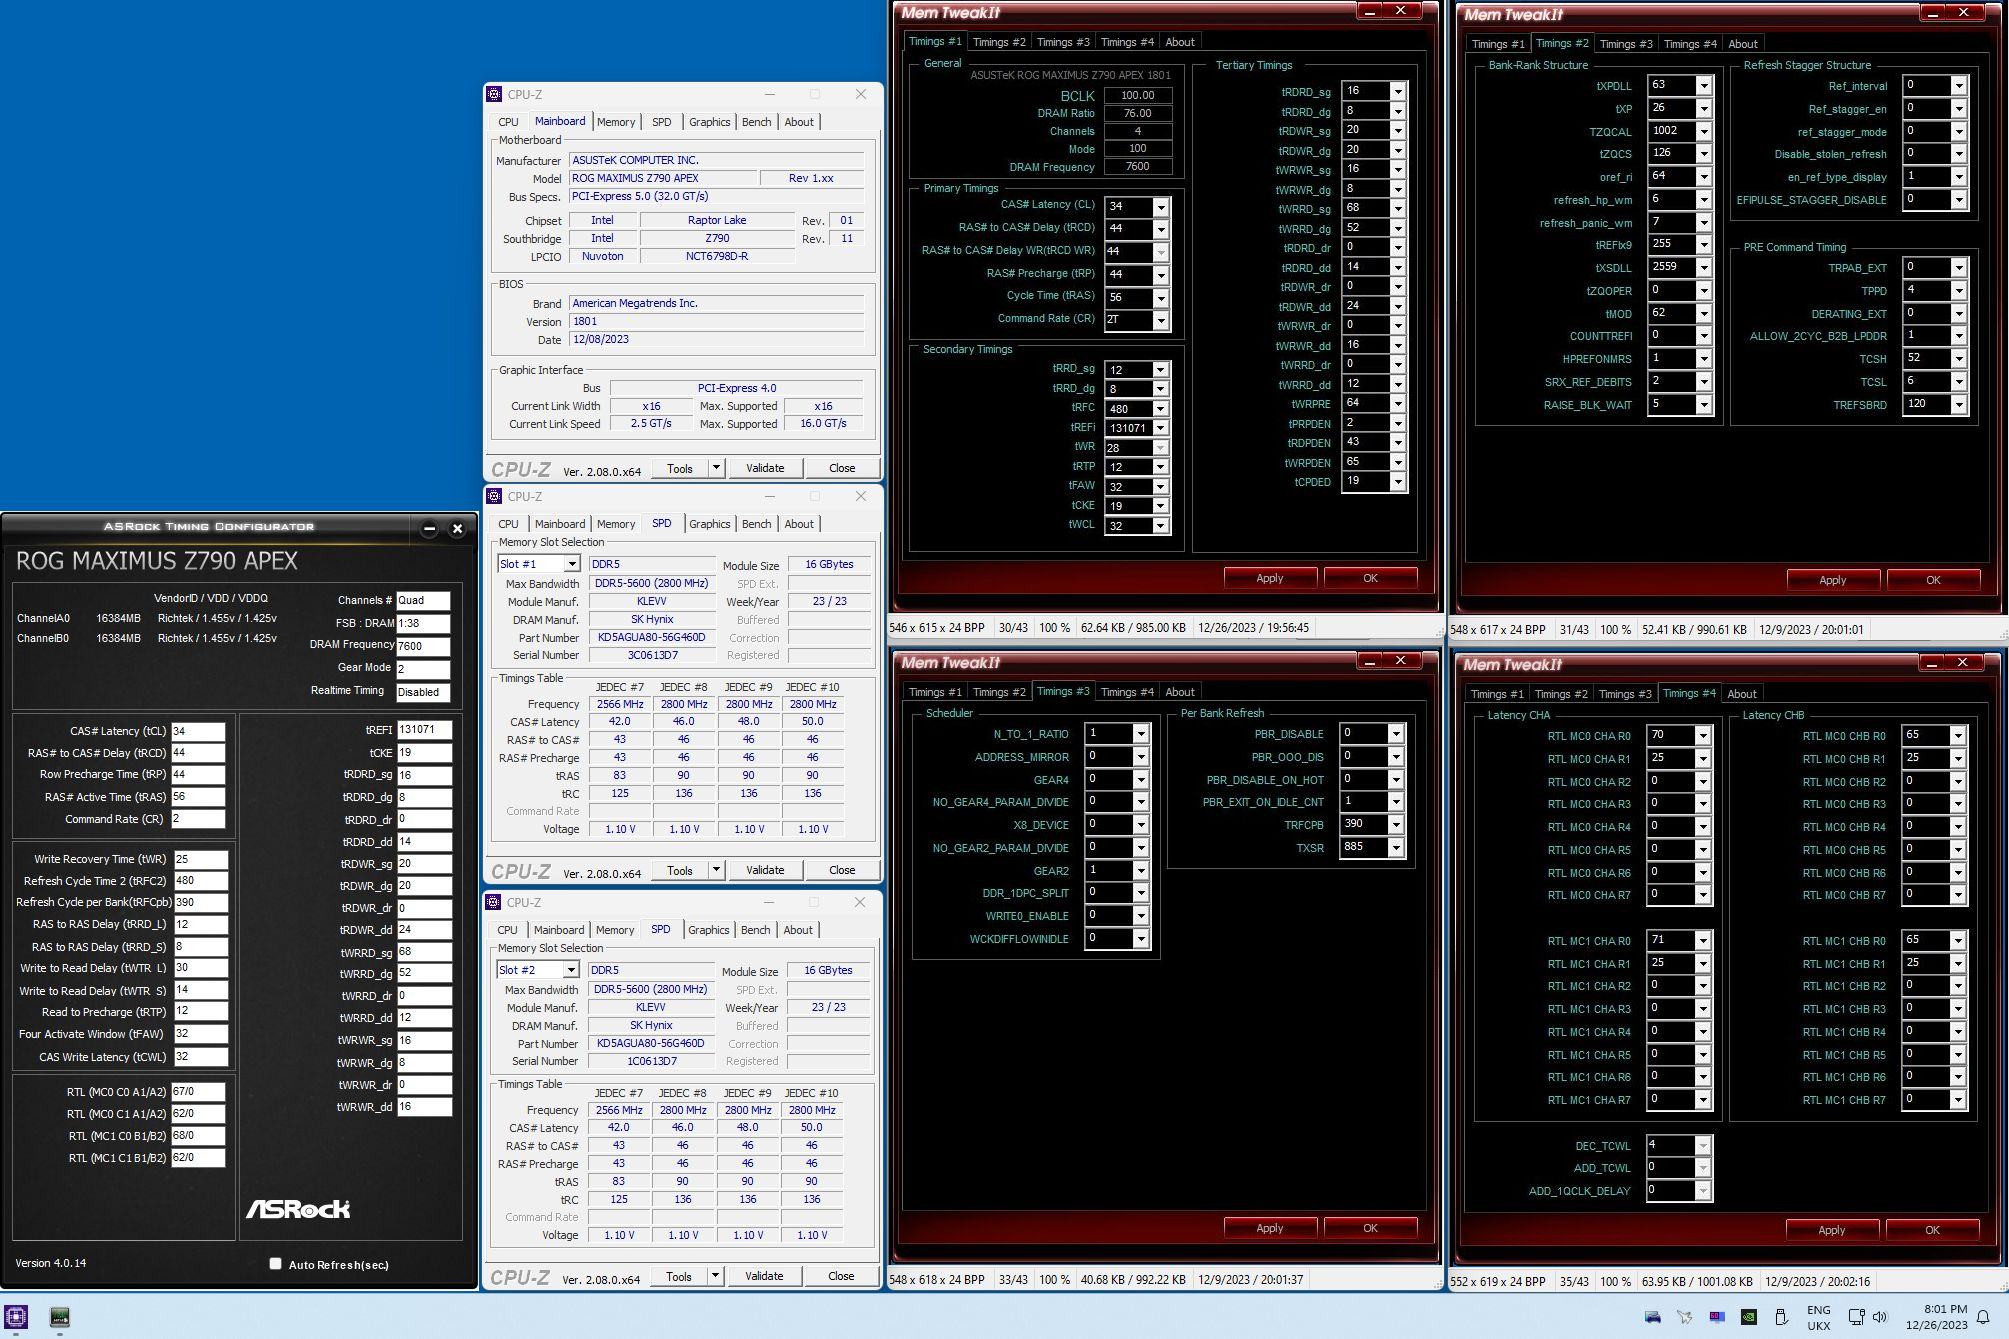
Task: Switch to Memory tab in Mainboard CPU-Z
Action: click(616, 122)
